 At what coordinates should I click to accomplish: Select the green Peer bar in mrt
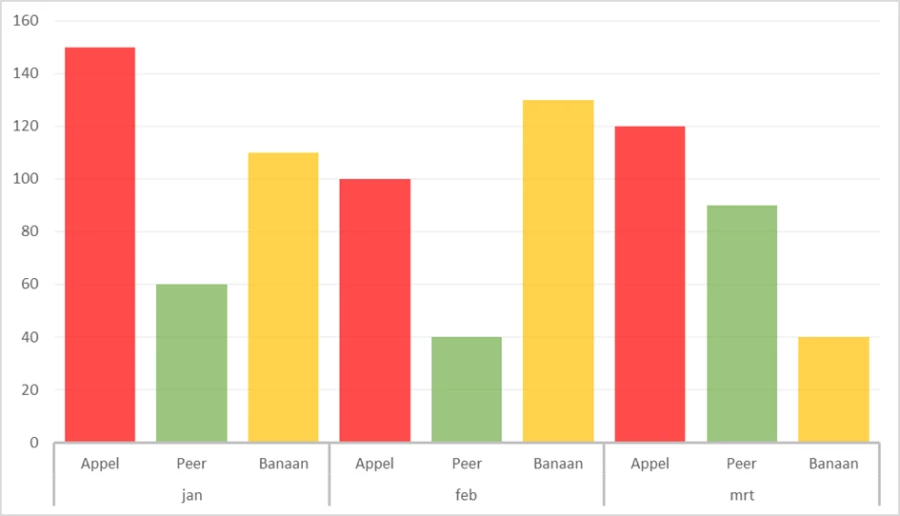tap(741, 323)
